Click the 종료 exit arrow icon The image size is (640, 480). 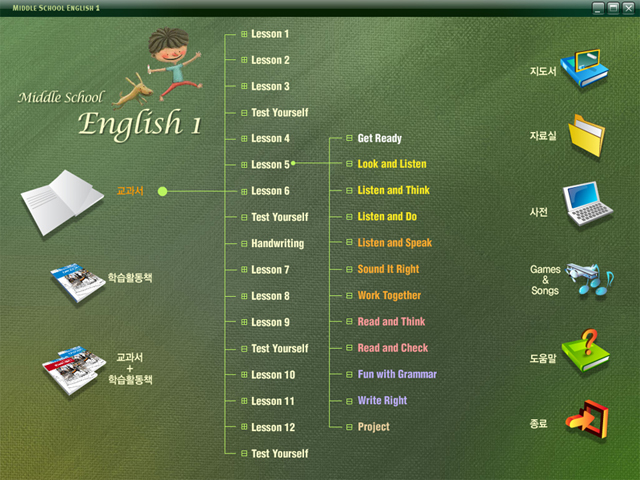(x=583, y=420)
